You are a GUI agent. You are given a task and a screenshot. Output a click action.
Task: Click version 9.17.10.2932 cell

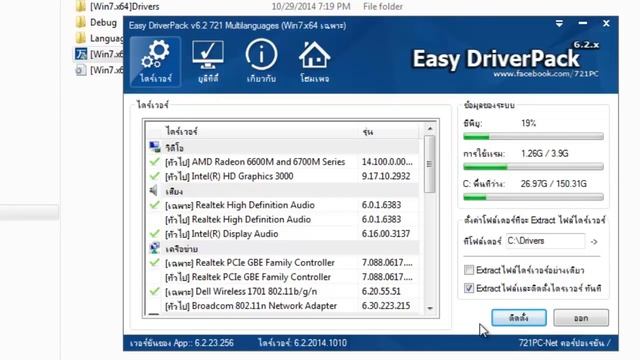[x=386, y=176]
